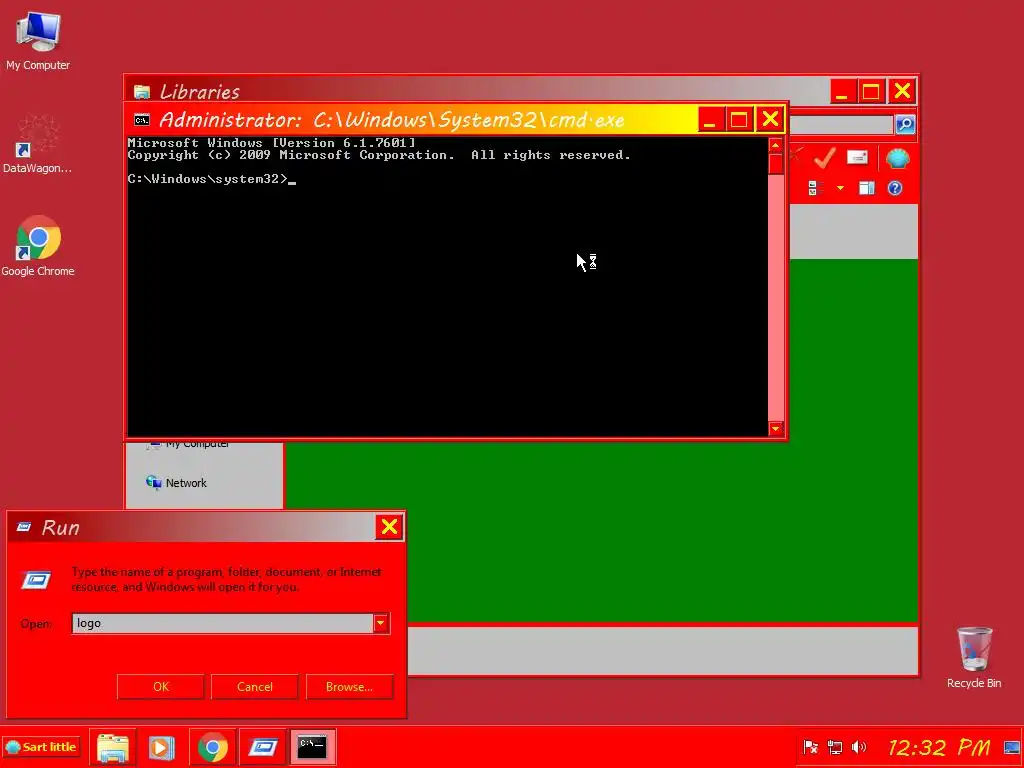Open the view options dropdown arrow in Libraries
1024x768 pixels.
(x=840, y=188)
